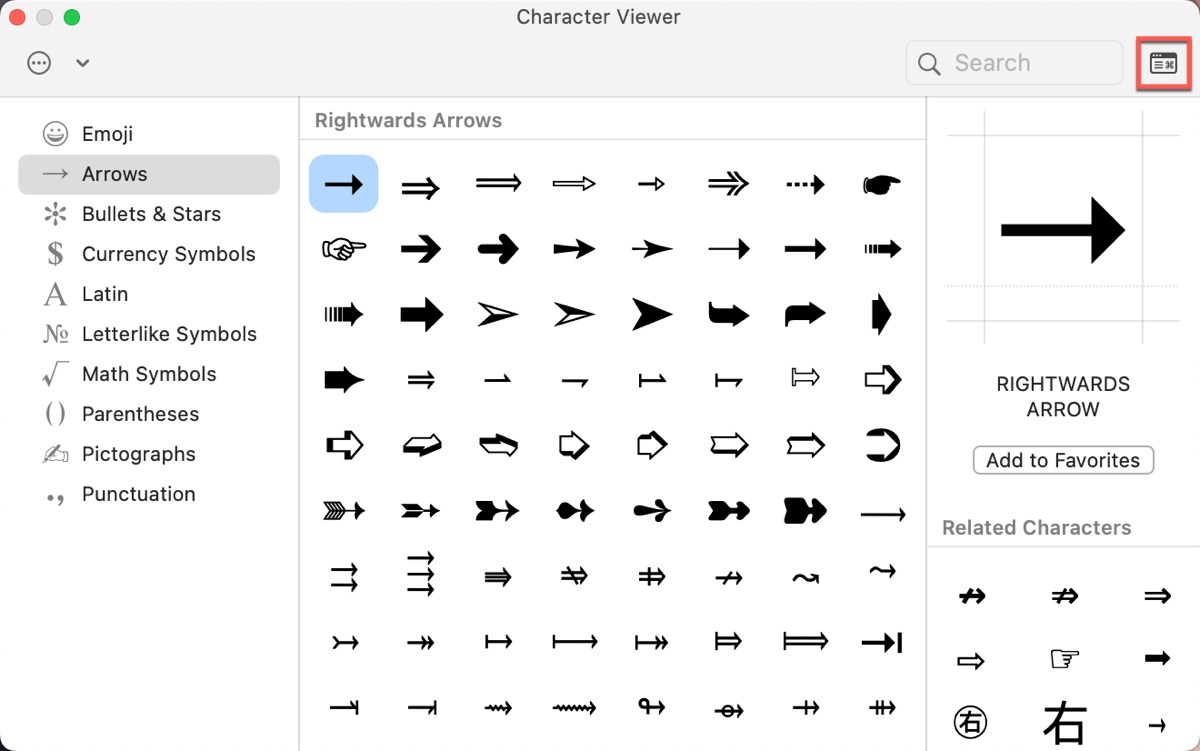Select the rightwards arrow to bar symbol
Image resolution: width=1200 pixels, height=751 pixels.
click(x=881, y=643)
